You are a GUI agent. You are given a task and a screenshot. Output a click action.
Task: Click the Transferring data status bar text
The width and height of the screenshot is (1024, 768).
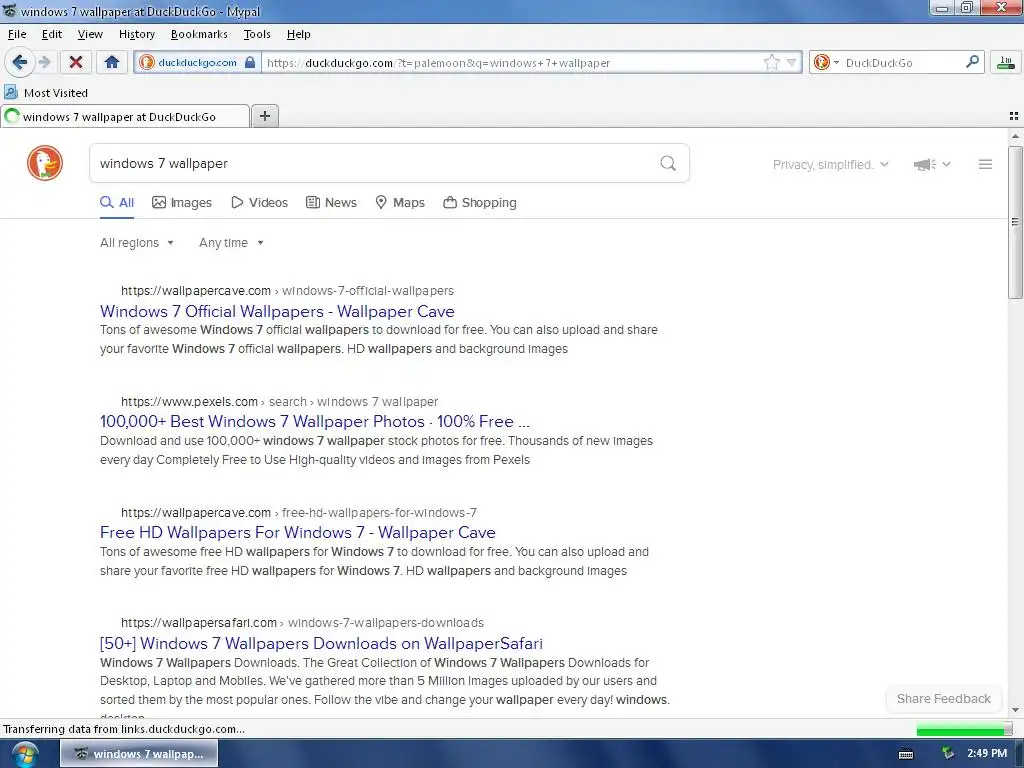coord(124,729)
